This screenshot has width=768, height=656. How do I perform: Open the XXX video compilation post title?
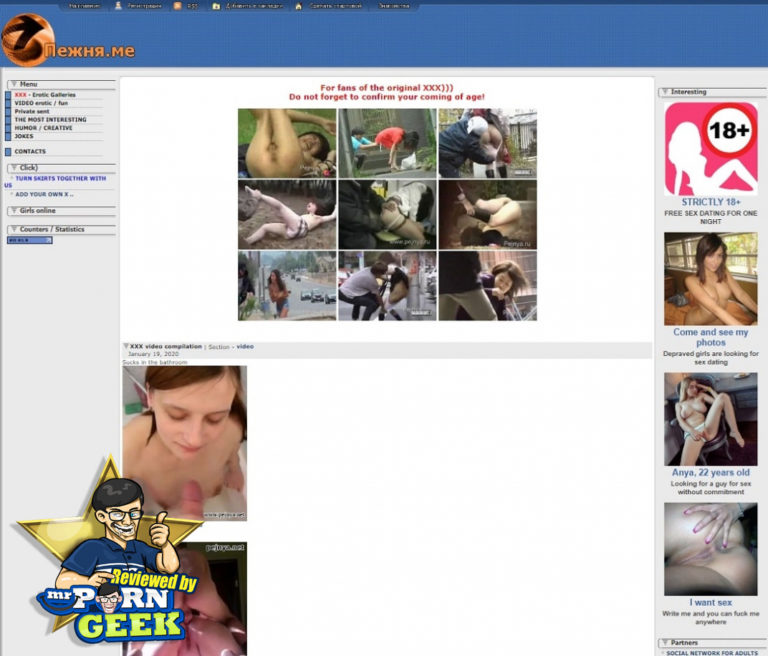pos(166,346)
